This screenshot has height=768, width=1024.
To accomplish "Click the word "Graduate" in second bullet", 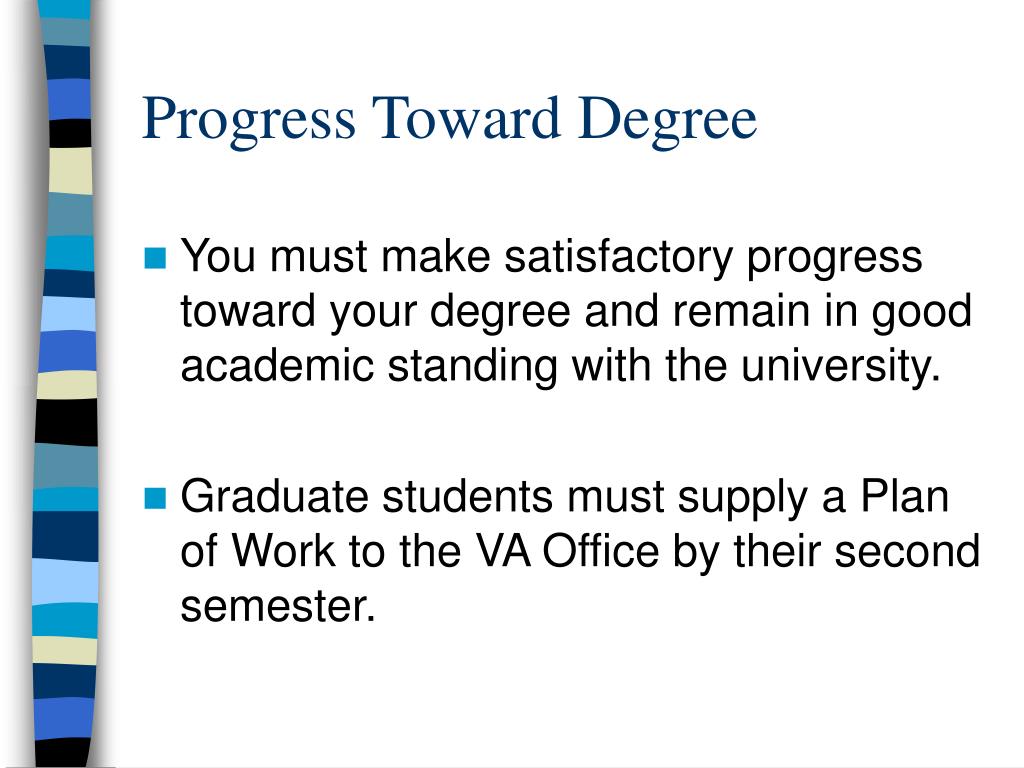I will point(274,496).
